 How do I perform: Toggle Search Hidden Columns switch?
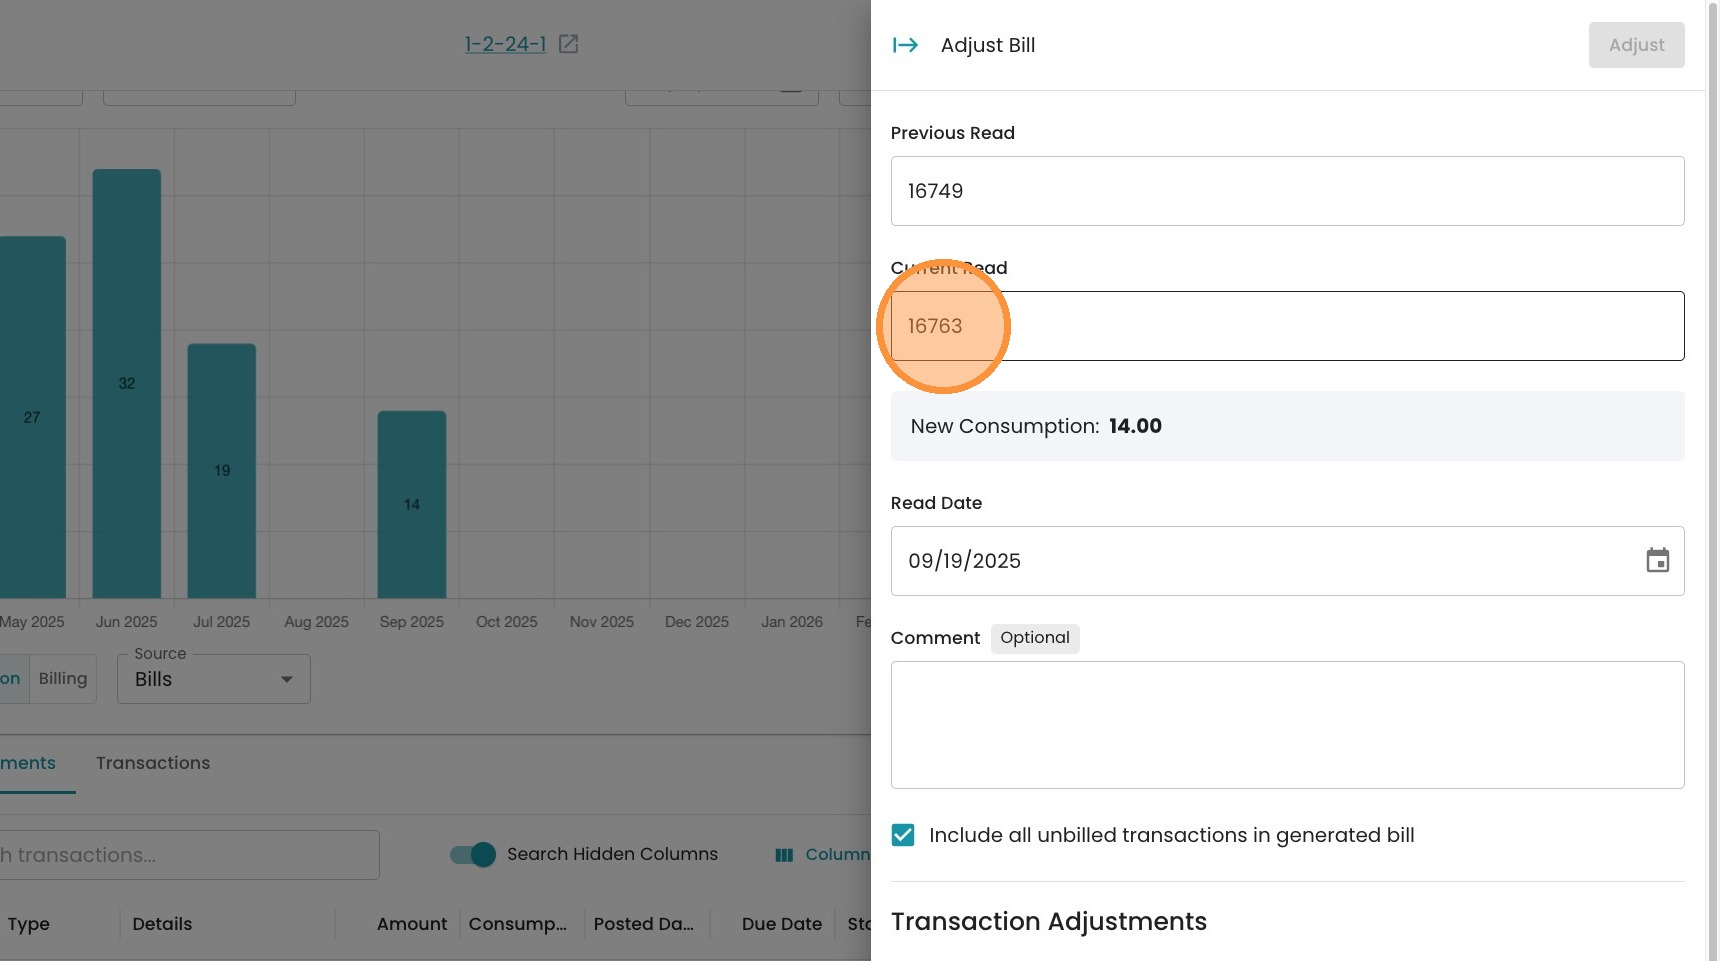point(473,854)
